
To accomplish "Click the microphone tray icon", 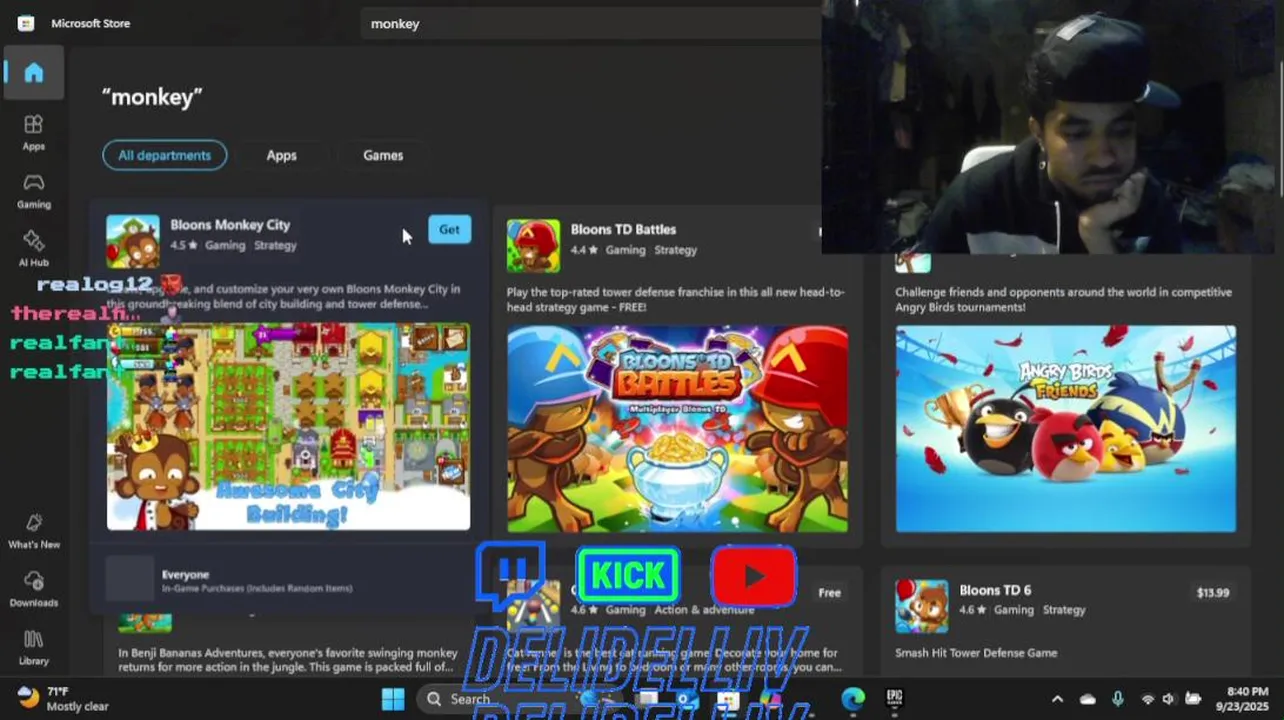I will [x=1118, y=699].
